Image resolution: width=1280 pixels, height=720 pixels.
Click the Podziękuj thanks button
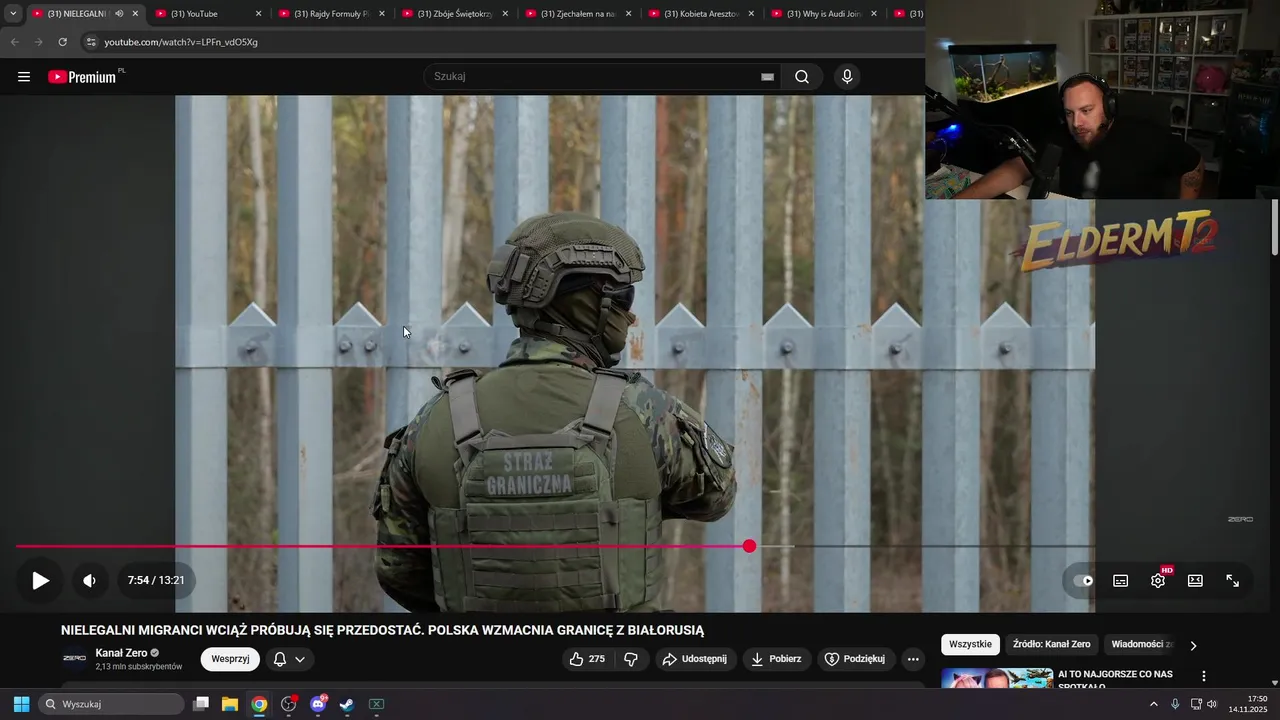click(855, 659)
